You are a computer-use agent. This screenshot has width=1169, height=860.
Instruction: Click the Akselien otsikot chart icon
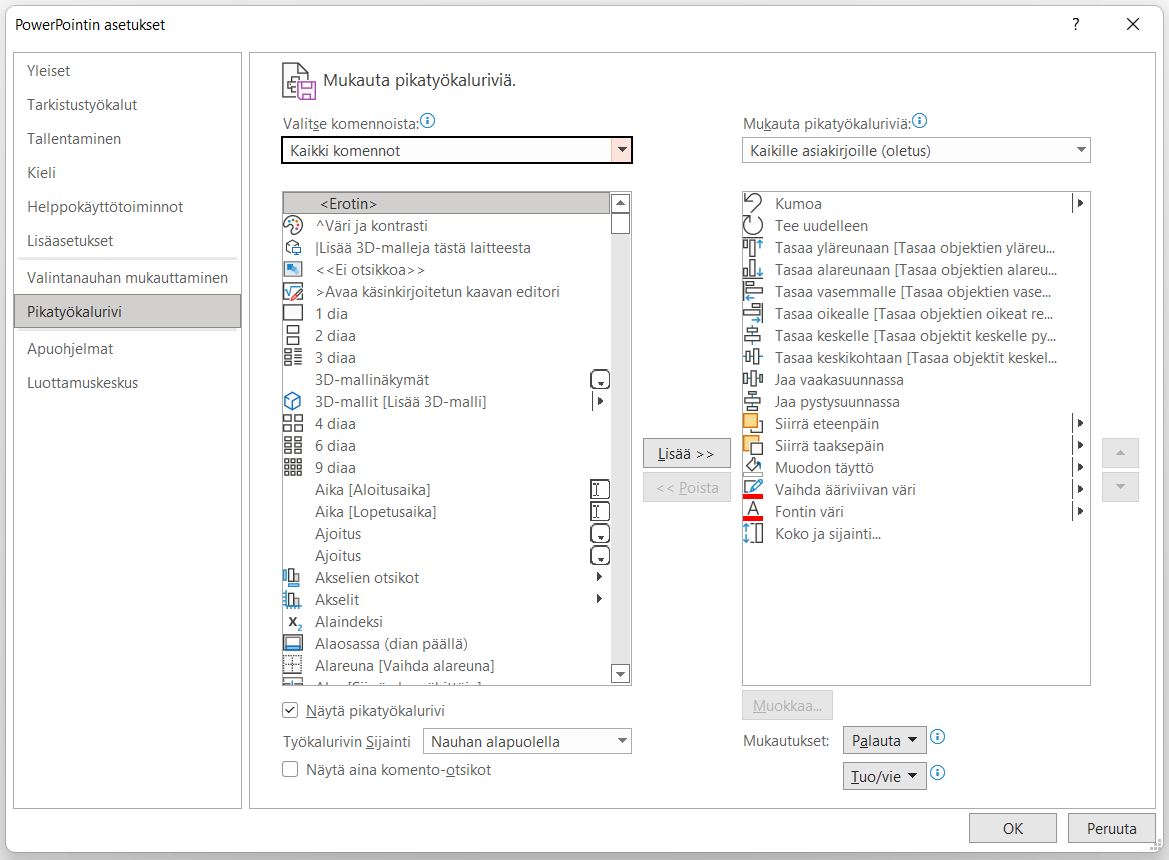pos(292,577)
